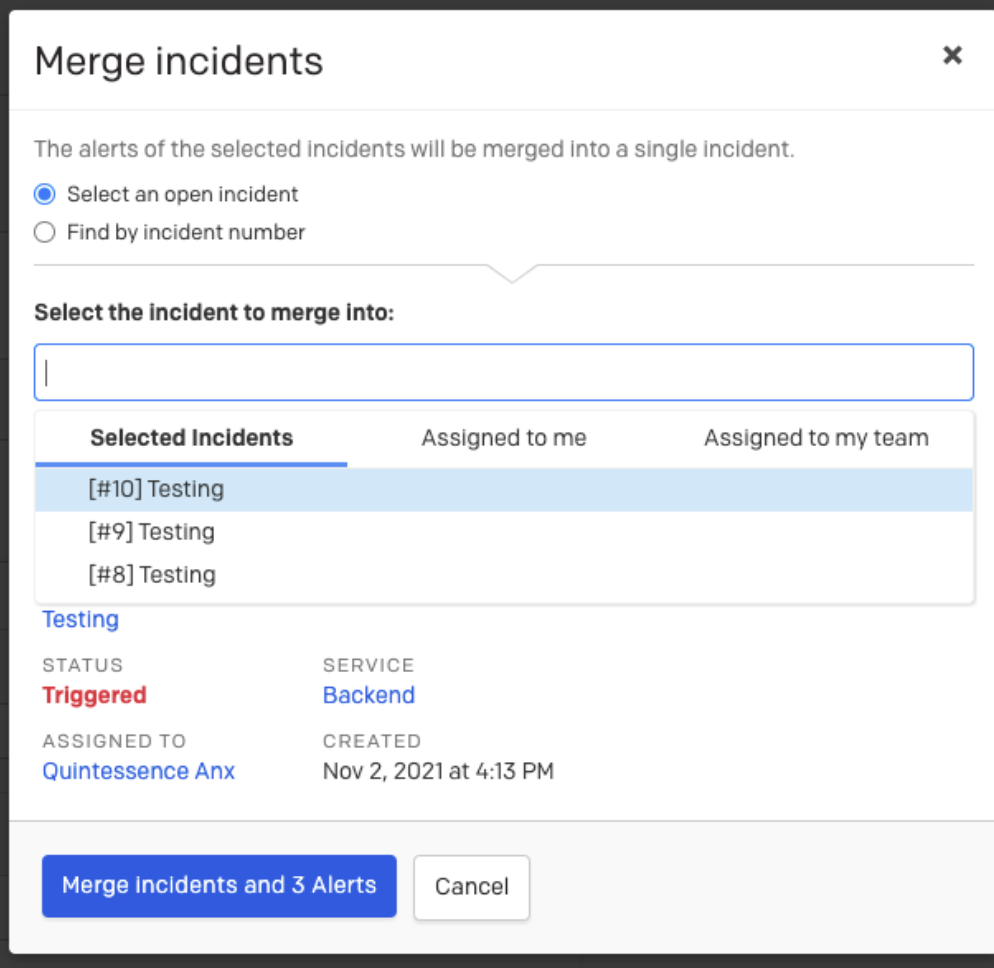The height and width of the screenshot is (968, 994).
Task: Switch to the Selected Incidents tab
Action: tap(191, 438)
